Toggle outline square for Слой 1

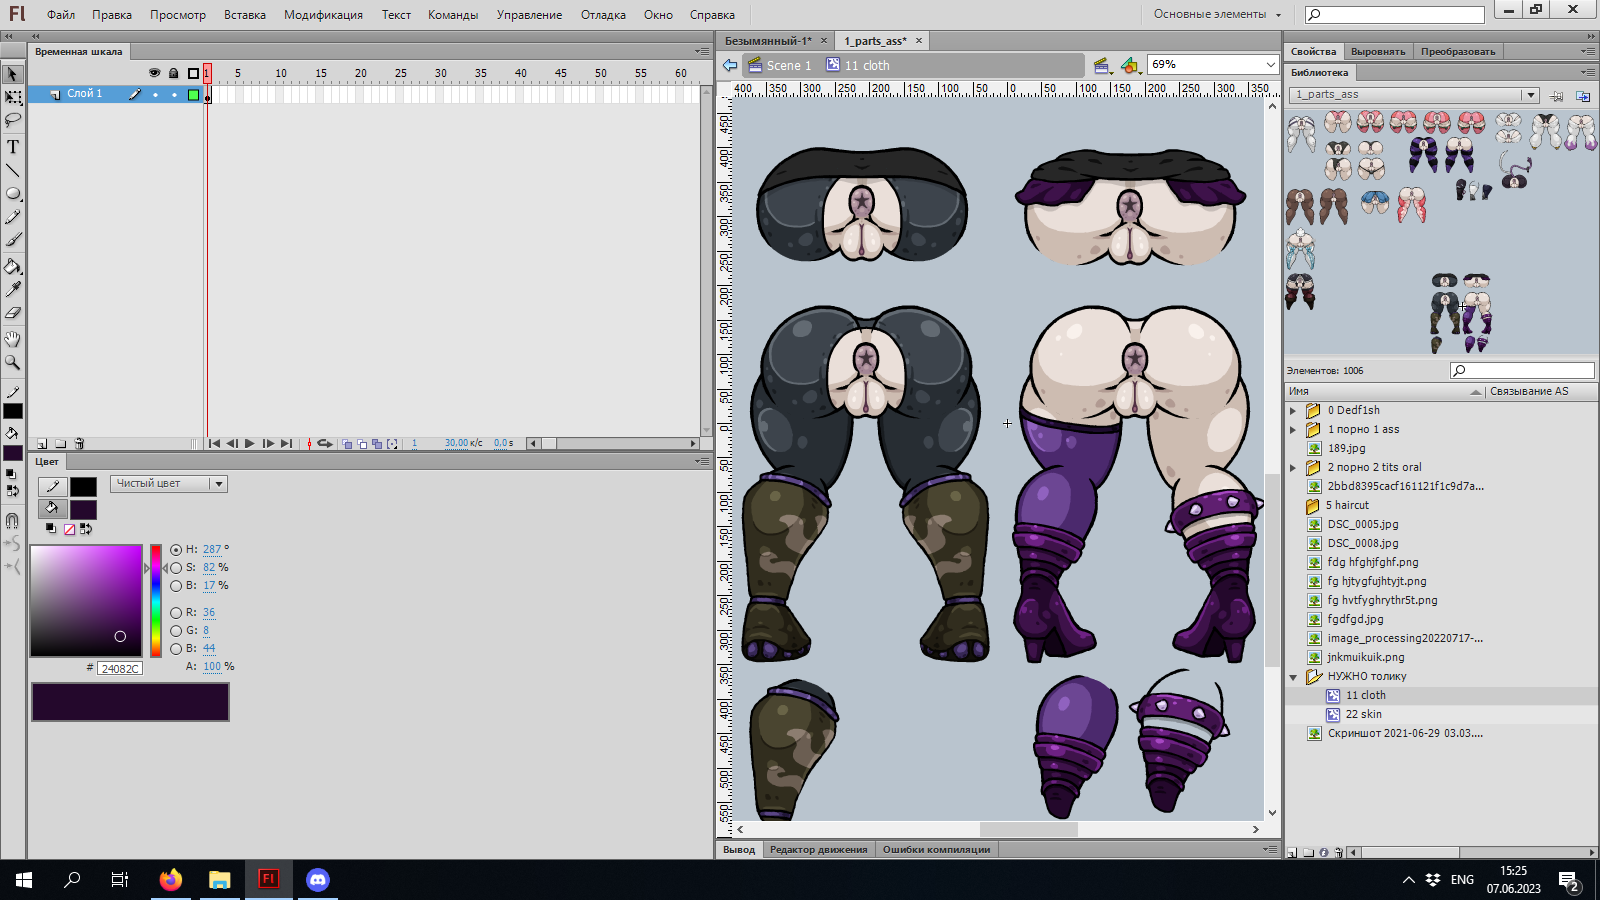click(193, 94)
